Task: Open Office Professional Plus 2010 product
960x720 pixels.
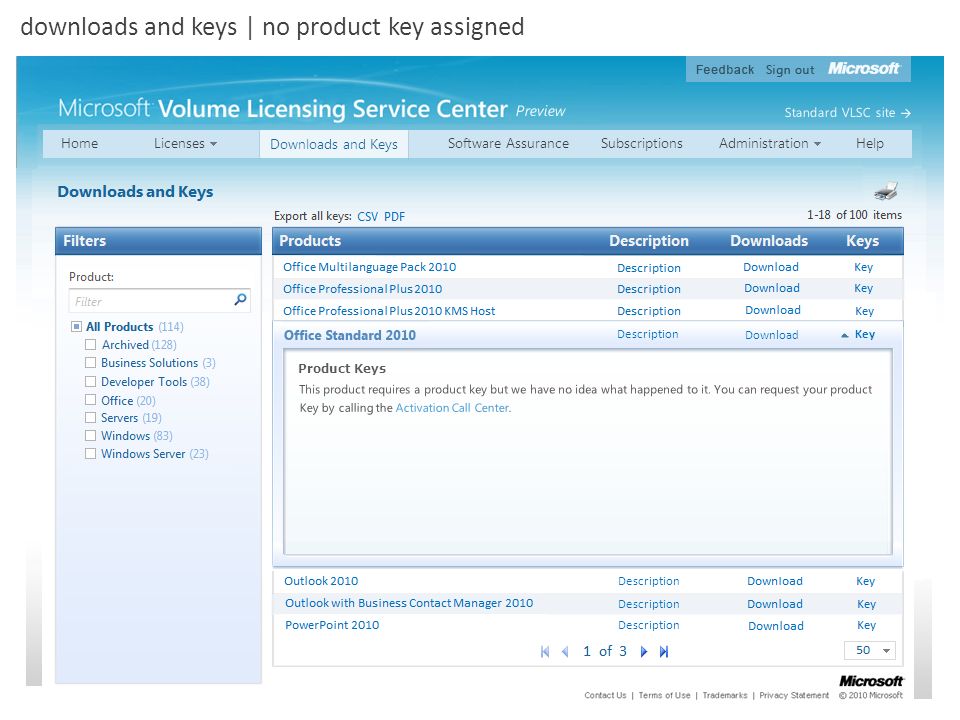Action: (x=362, y=289)
